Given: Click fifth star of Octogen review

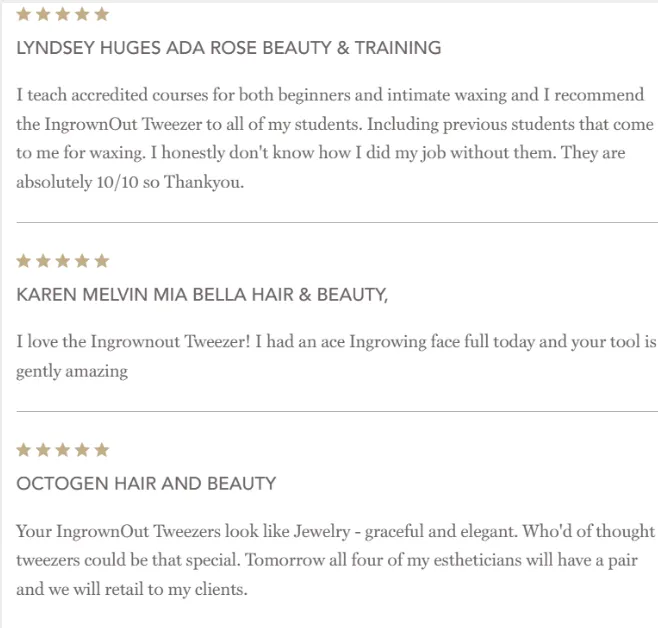Looking at the screenshot, I should 102,451.
